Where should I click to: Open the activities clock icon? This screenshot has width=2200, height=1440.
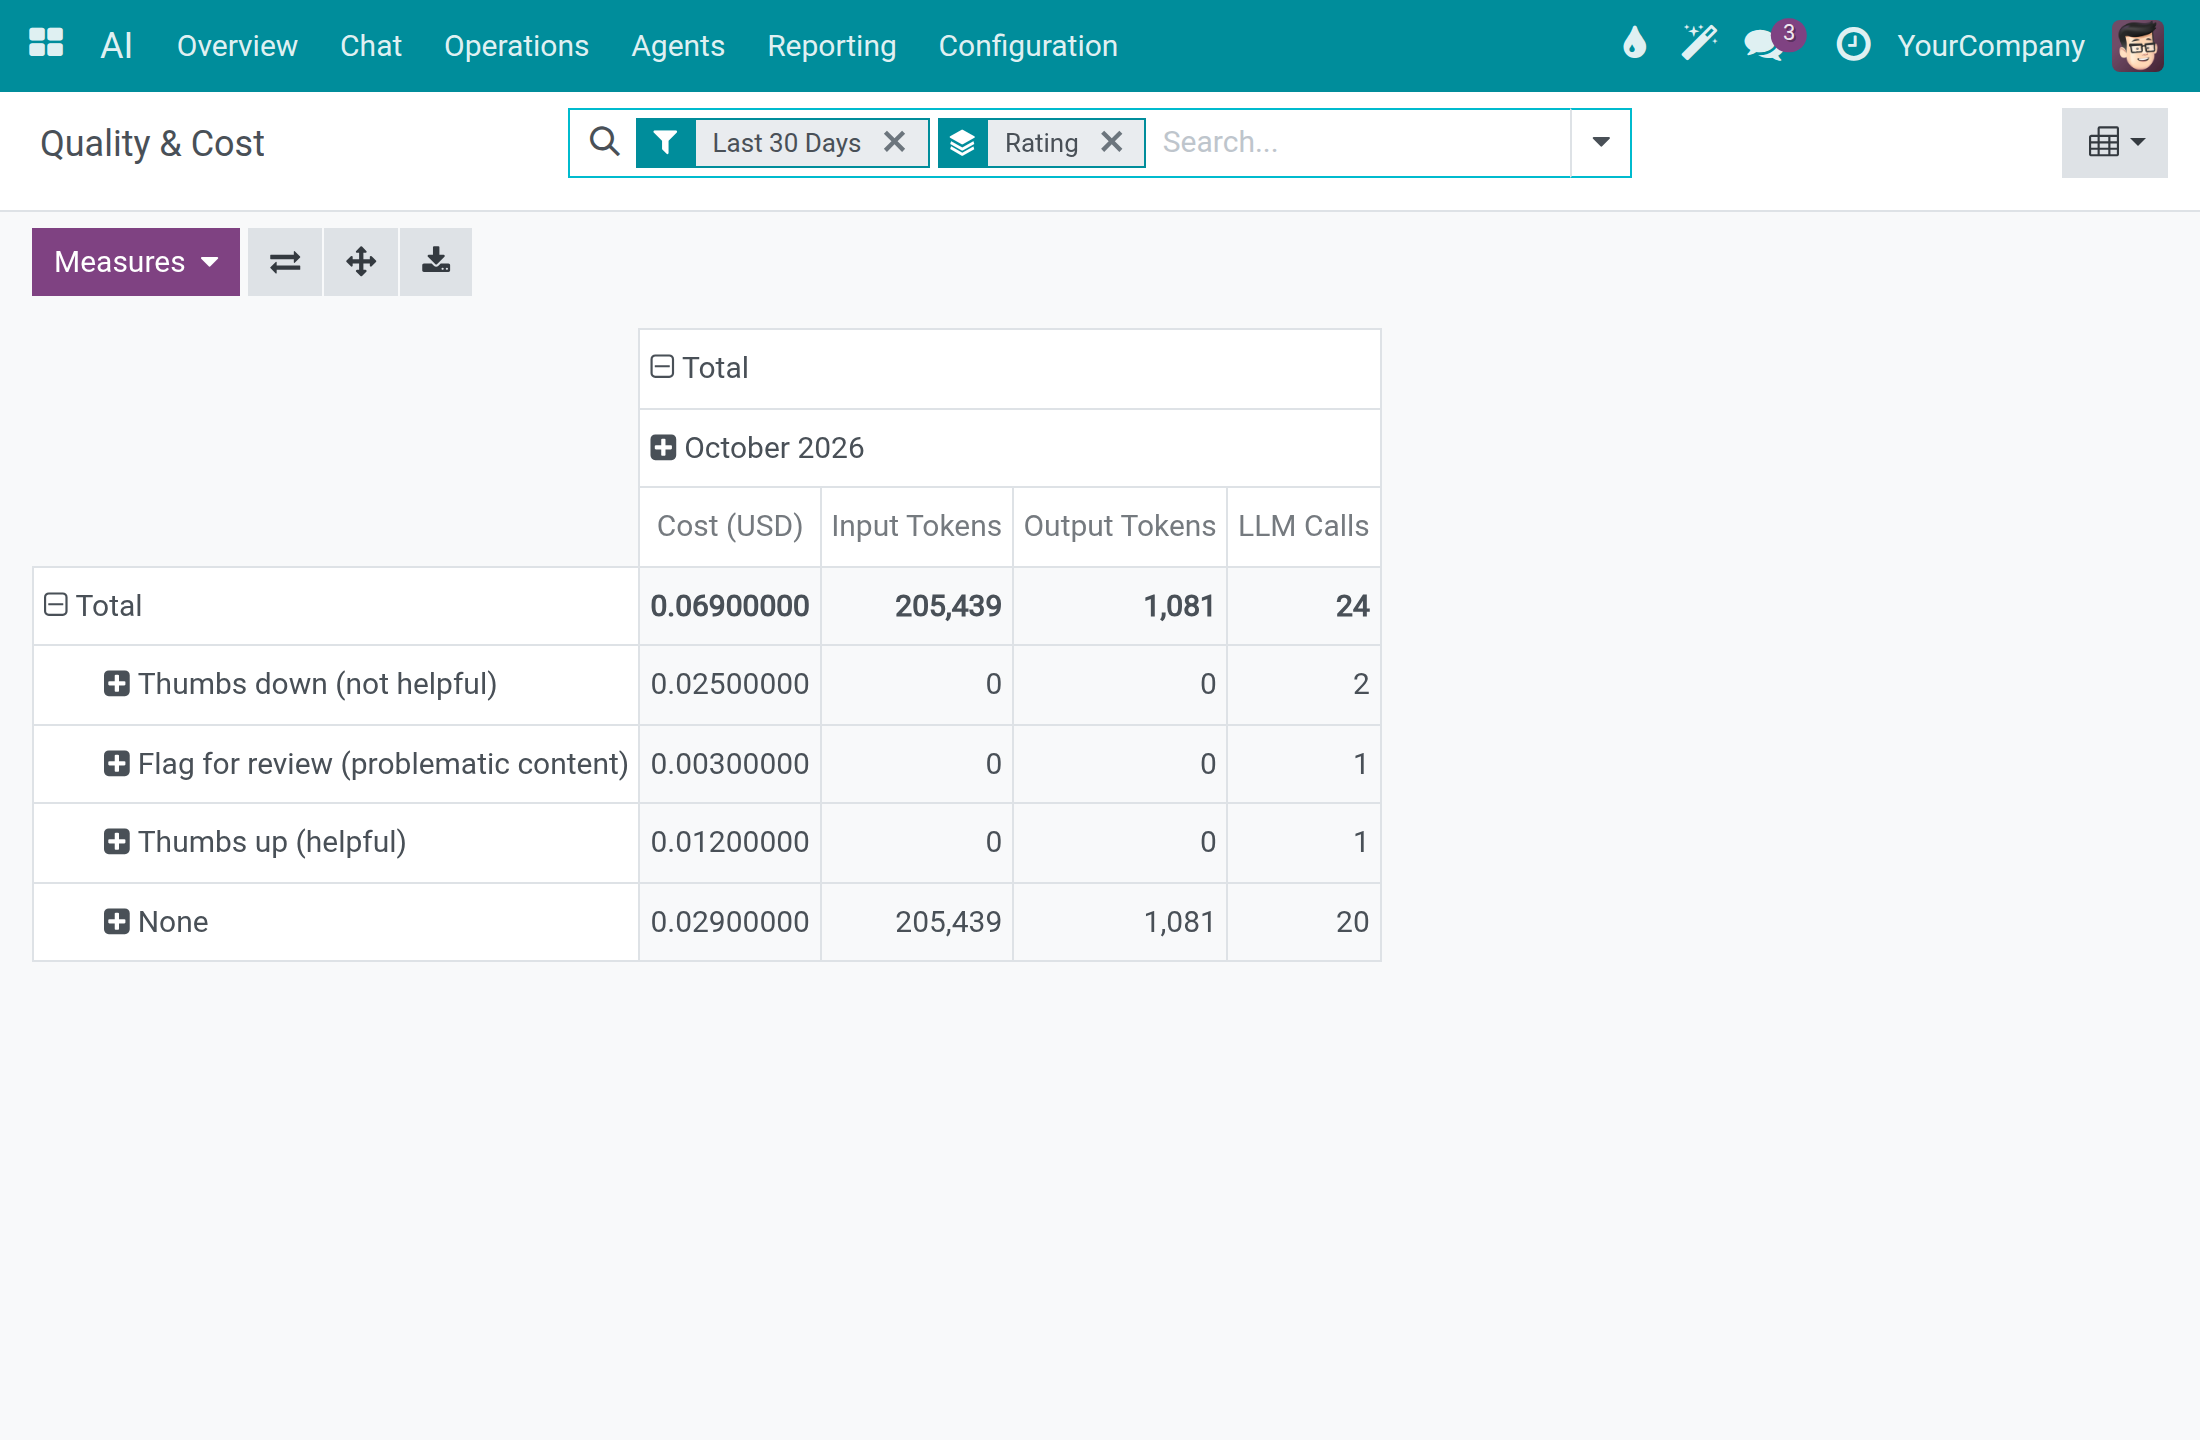point(1853,44)
